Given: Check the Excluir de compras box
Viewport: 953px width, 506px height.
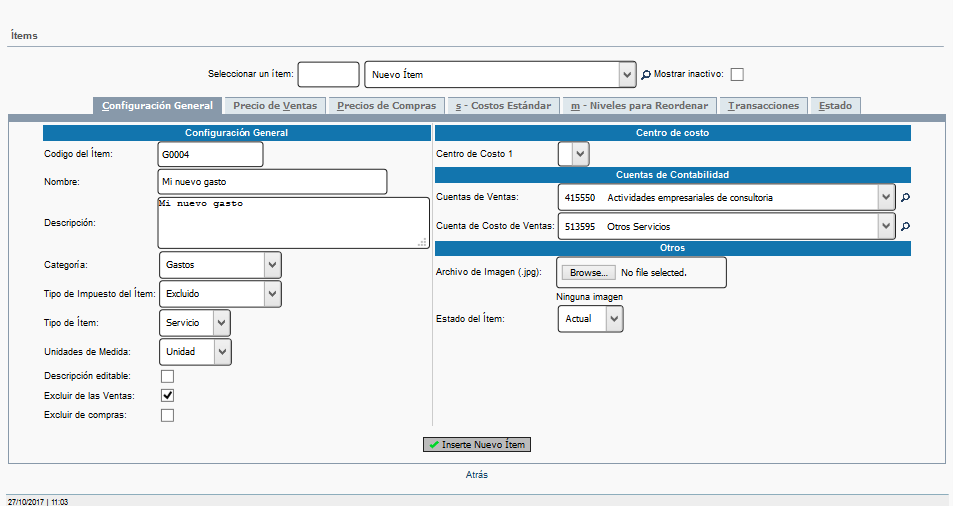Looking at the screenshot, I should coord(167,416).
